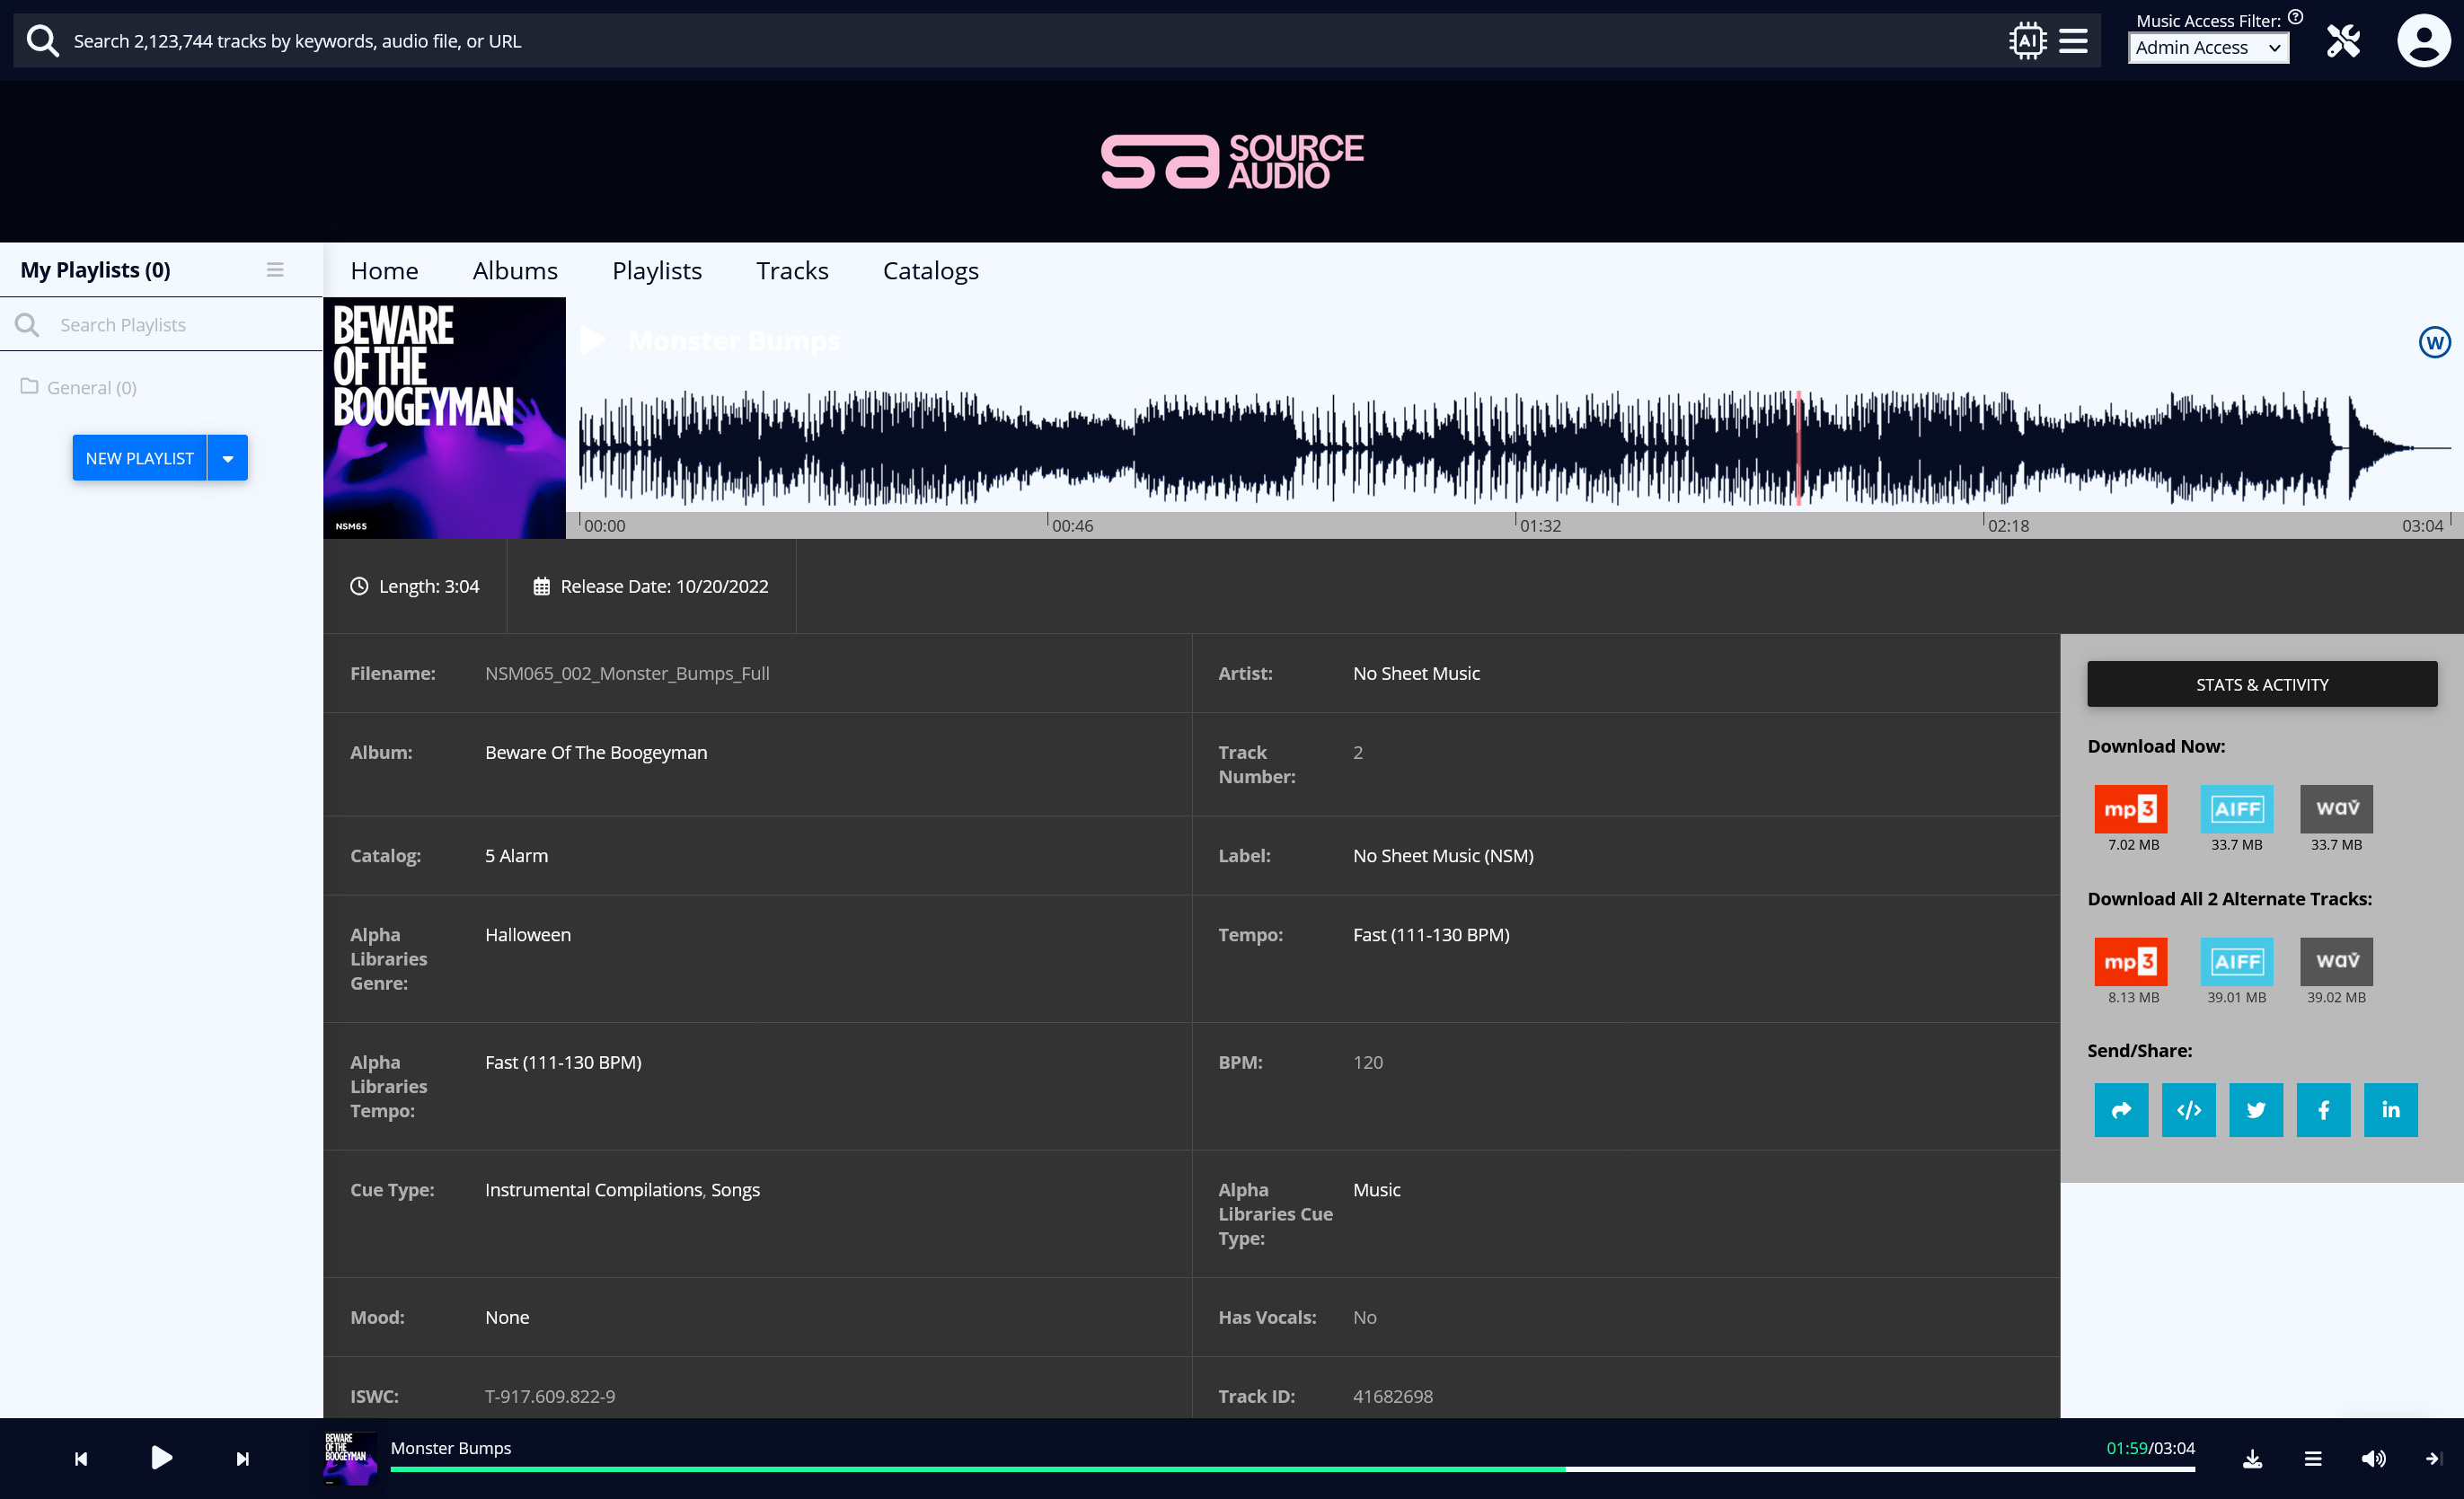Viewport: 2464px width, 1499px height.
Task: Share the track on Facebook
Action: (2323, 1110)
